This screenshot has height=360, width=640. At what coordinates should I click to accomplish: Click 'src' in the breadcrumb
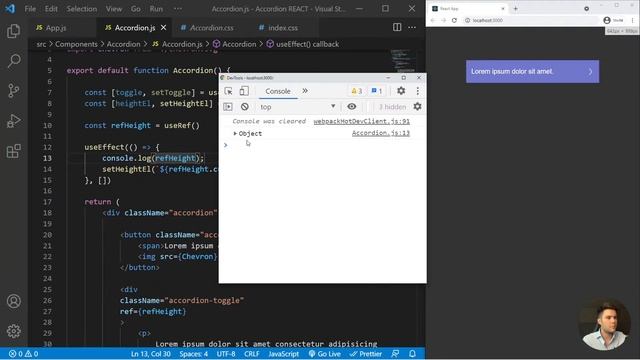click(x=41, y=44)
